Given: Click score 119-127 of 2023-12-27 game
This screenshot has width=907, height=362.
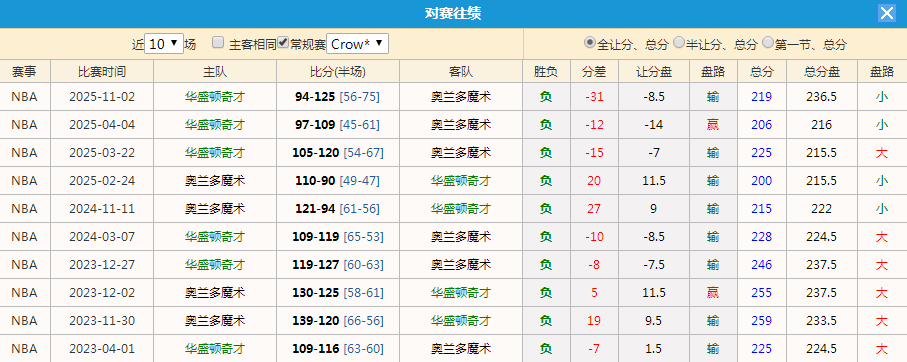Looking at the screenshot, I should click(316, 265).
